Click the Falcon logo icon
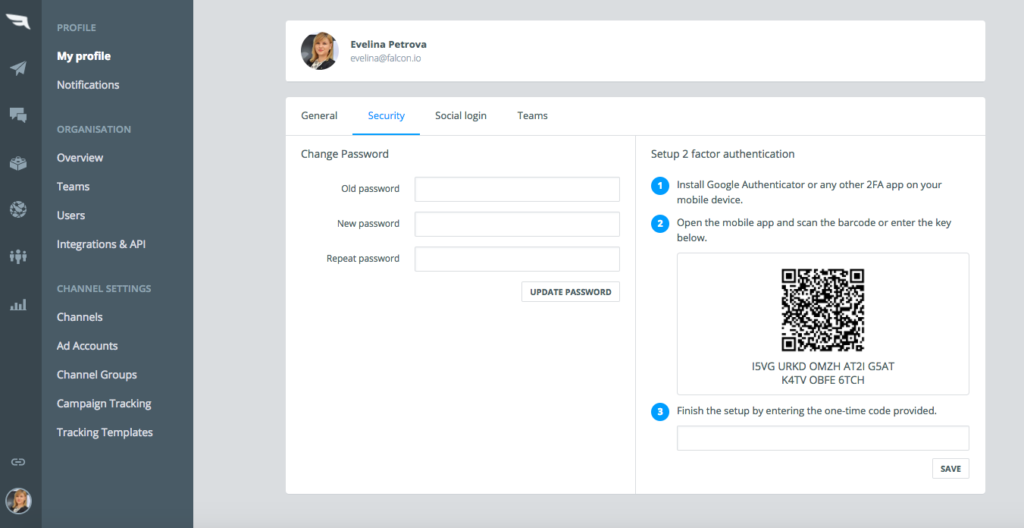Viewport: 1024px width, 528px height. point(18,21)
